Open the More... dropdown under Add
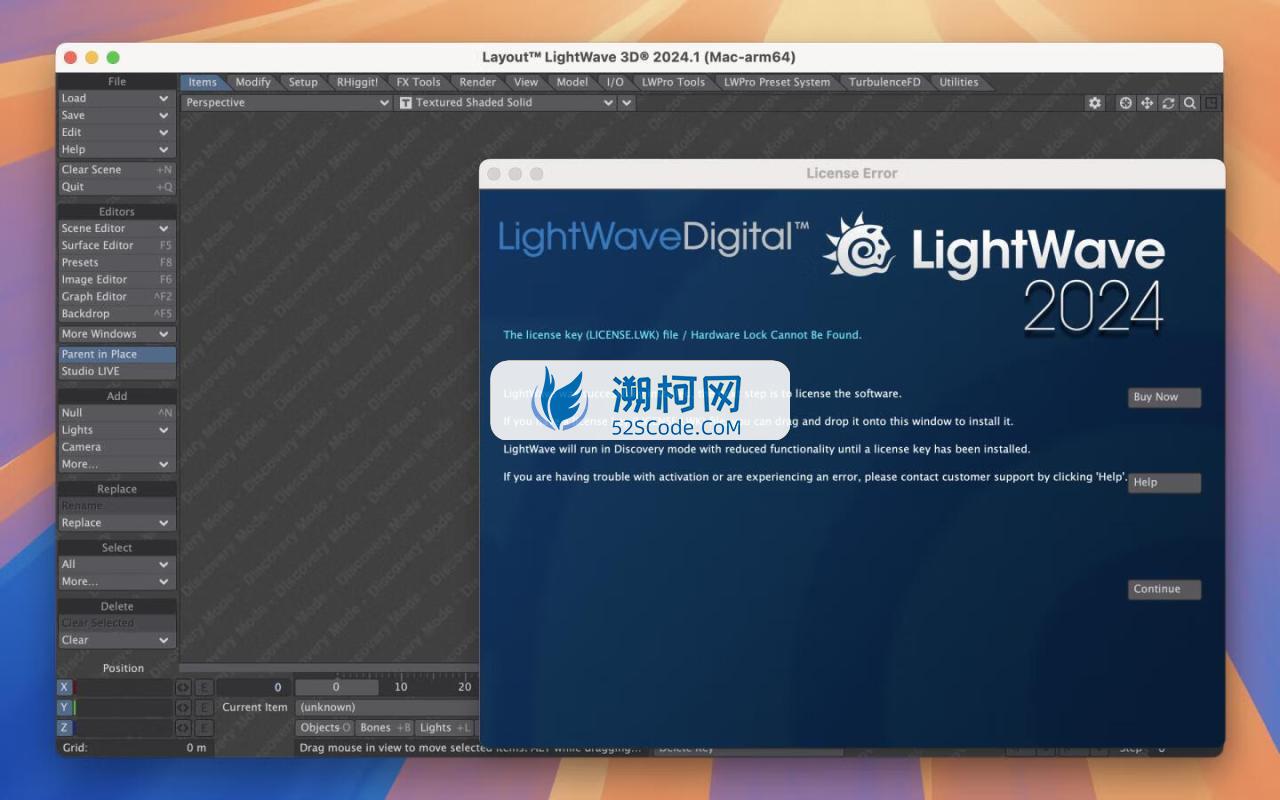The image size is (1280, 800). click(x=117, y=464)
